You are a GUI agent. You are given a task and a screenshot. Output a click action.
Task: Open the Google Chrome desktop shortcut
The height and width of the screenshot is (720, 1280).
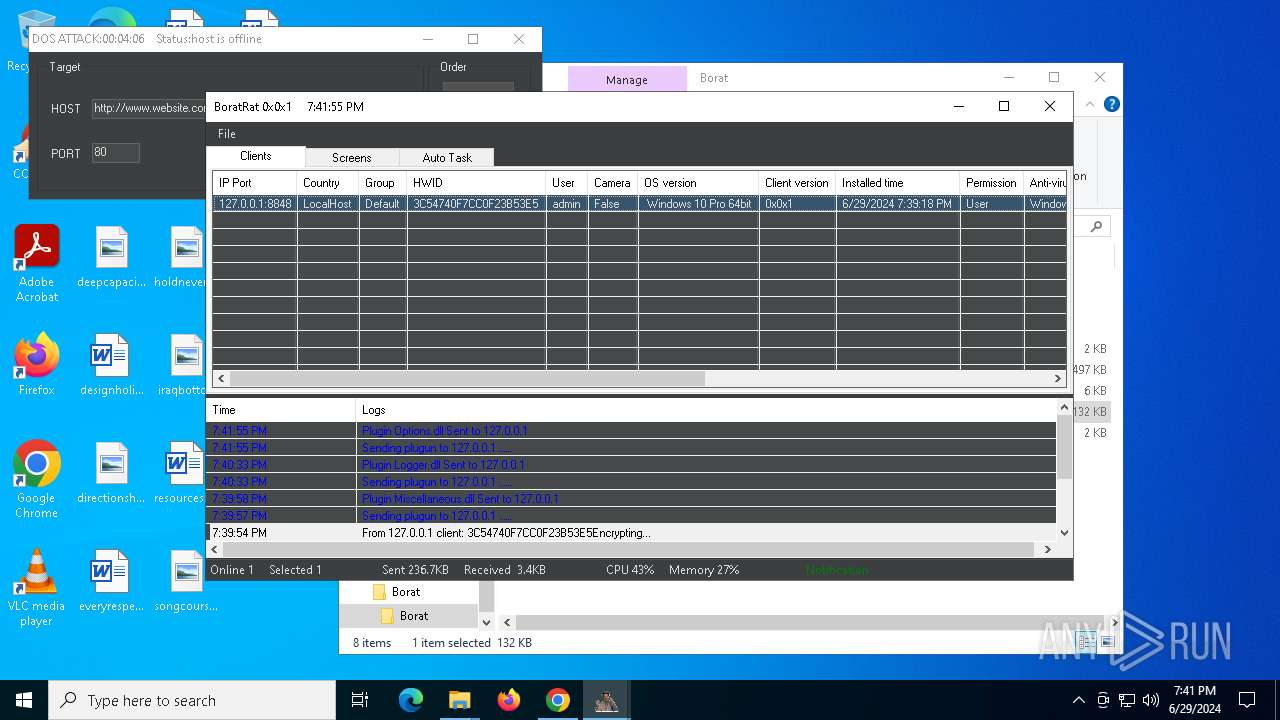[x=37, y=480]
